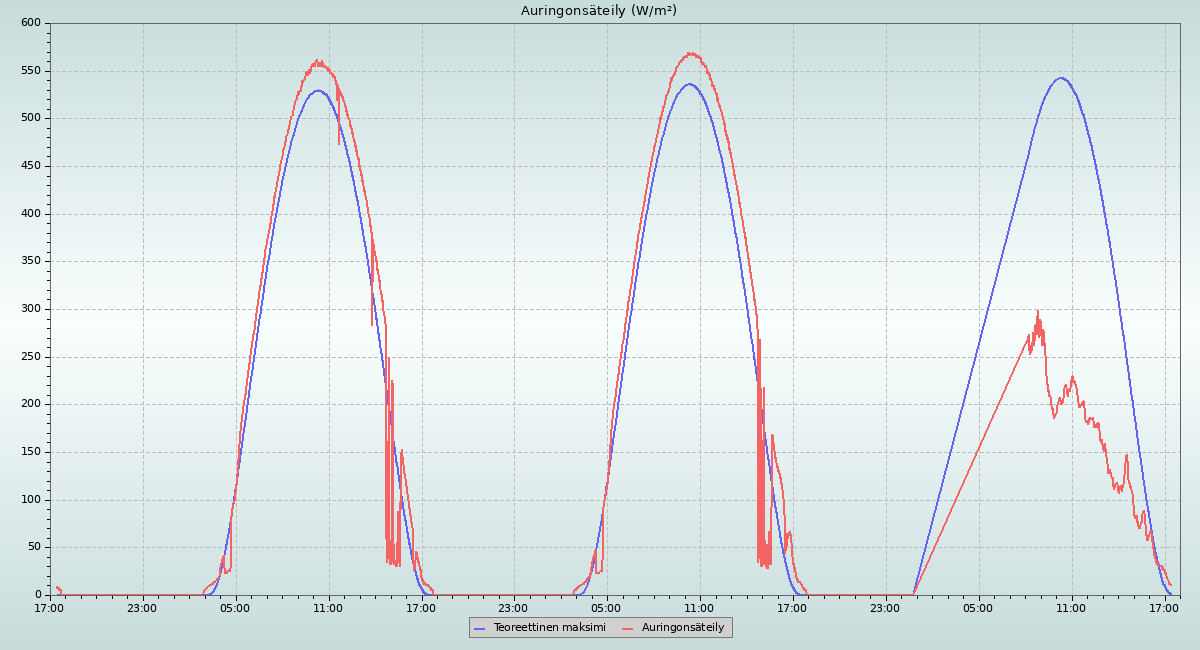Select the first 23:00 x-axis label
Image resolution: width=1200 pixels, height=650 pixels.
pyautogui.click(x=143, y=608)
